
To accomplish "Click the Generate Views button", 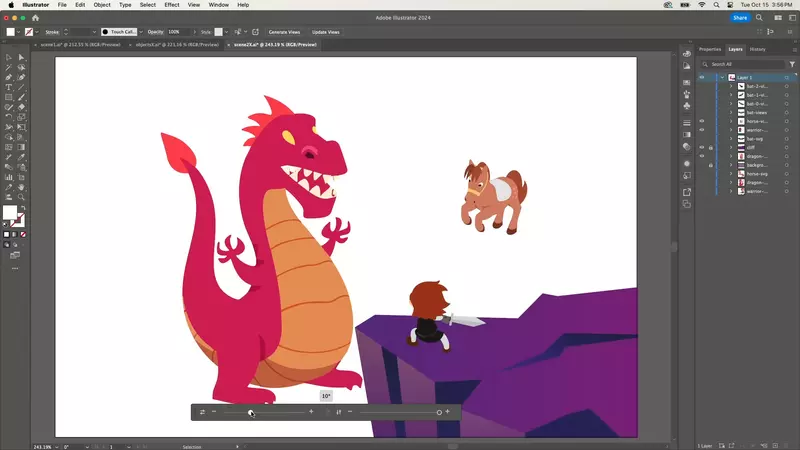I will click(x=285, y=32).
